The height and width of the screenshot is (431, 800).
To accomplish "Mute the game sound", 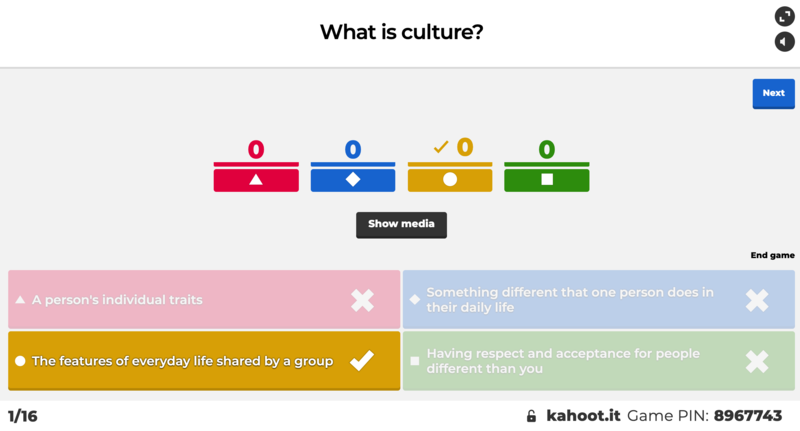I will click(x=784, y=42).
